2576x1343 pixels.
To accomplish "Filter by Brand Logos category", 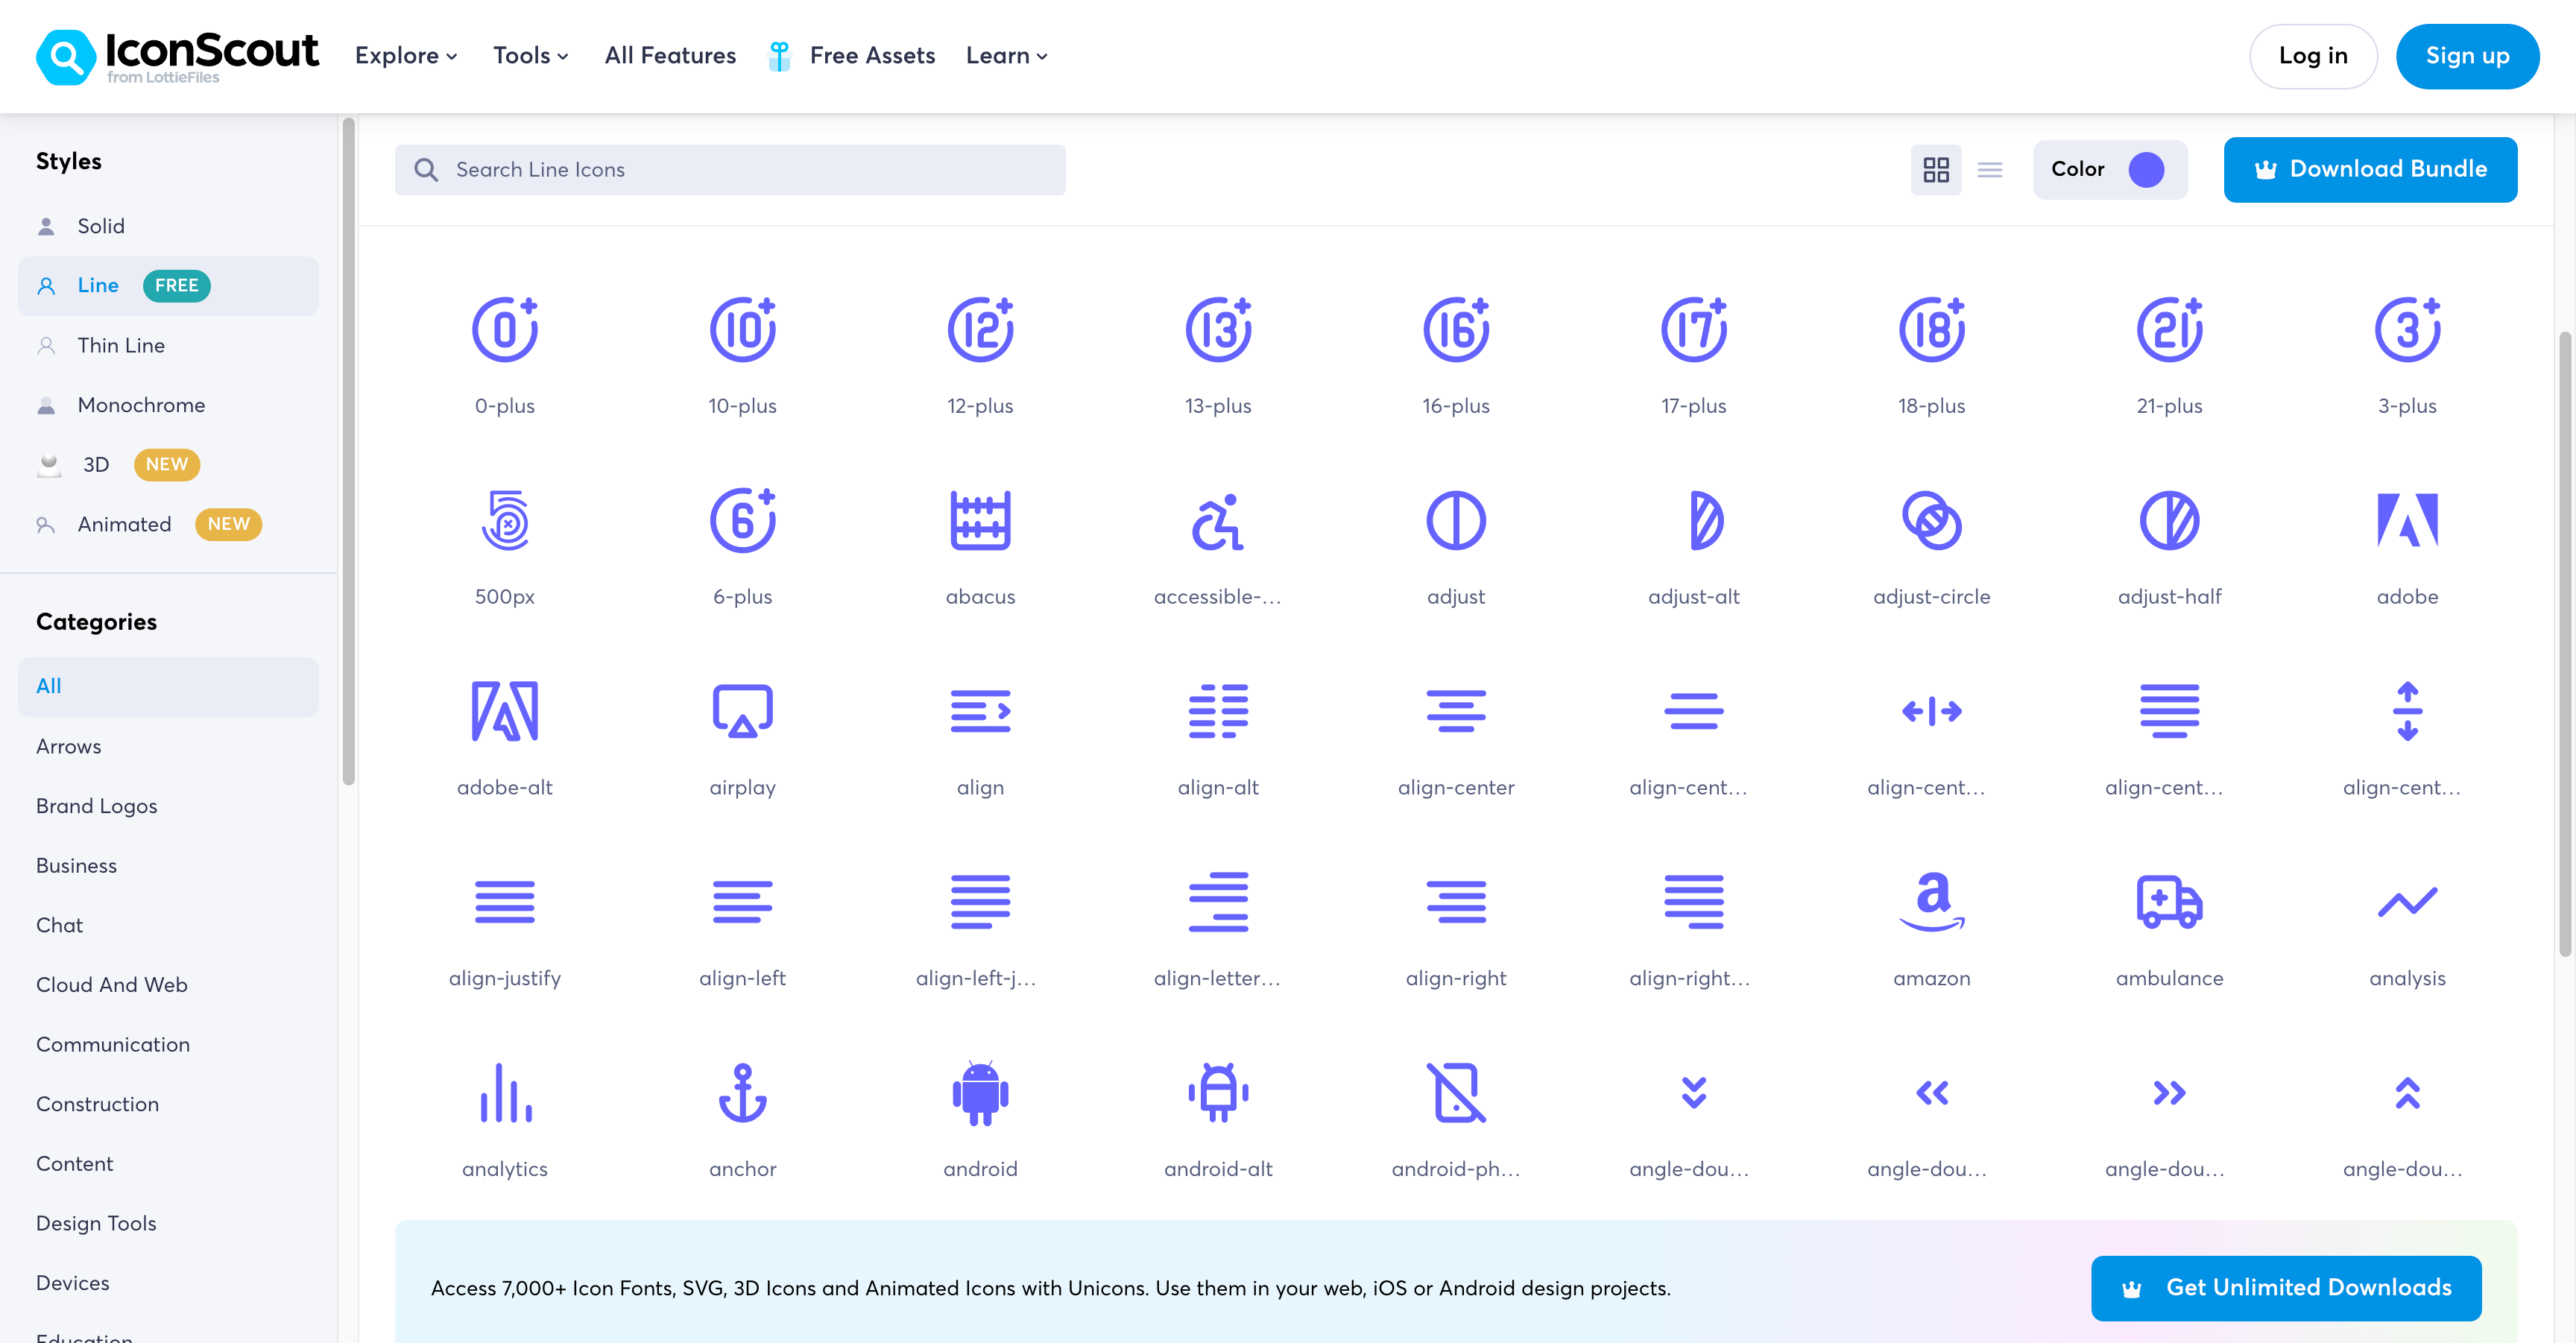I will pos(168,806).
